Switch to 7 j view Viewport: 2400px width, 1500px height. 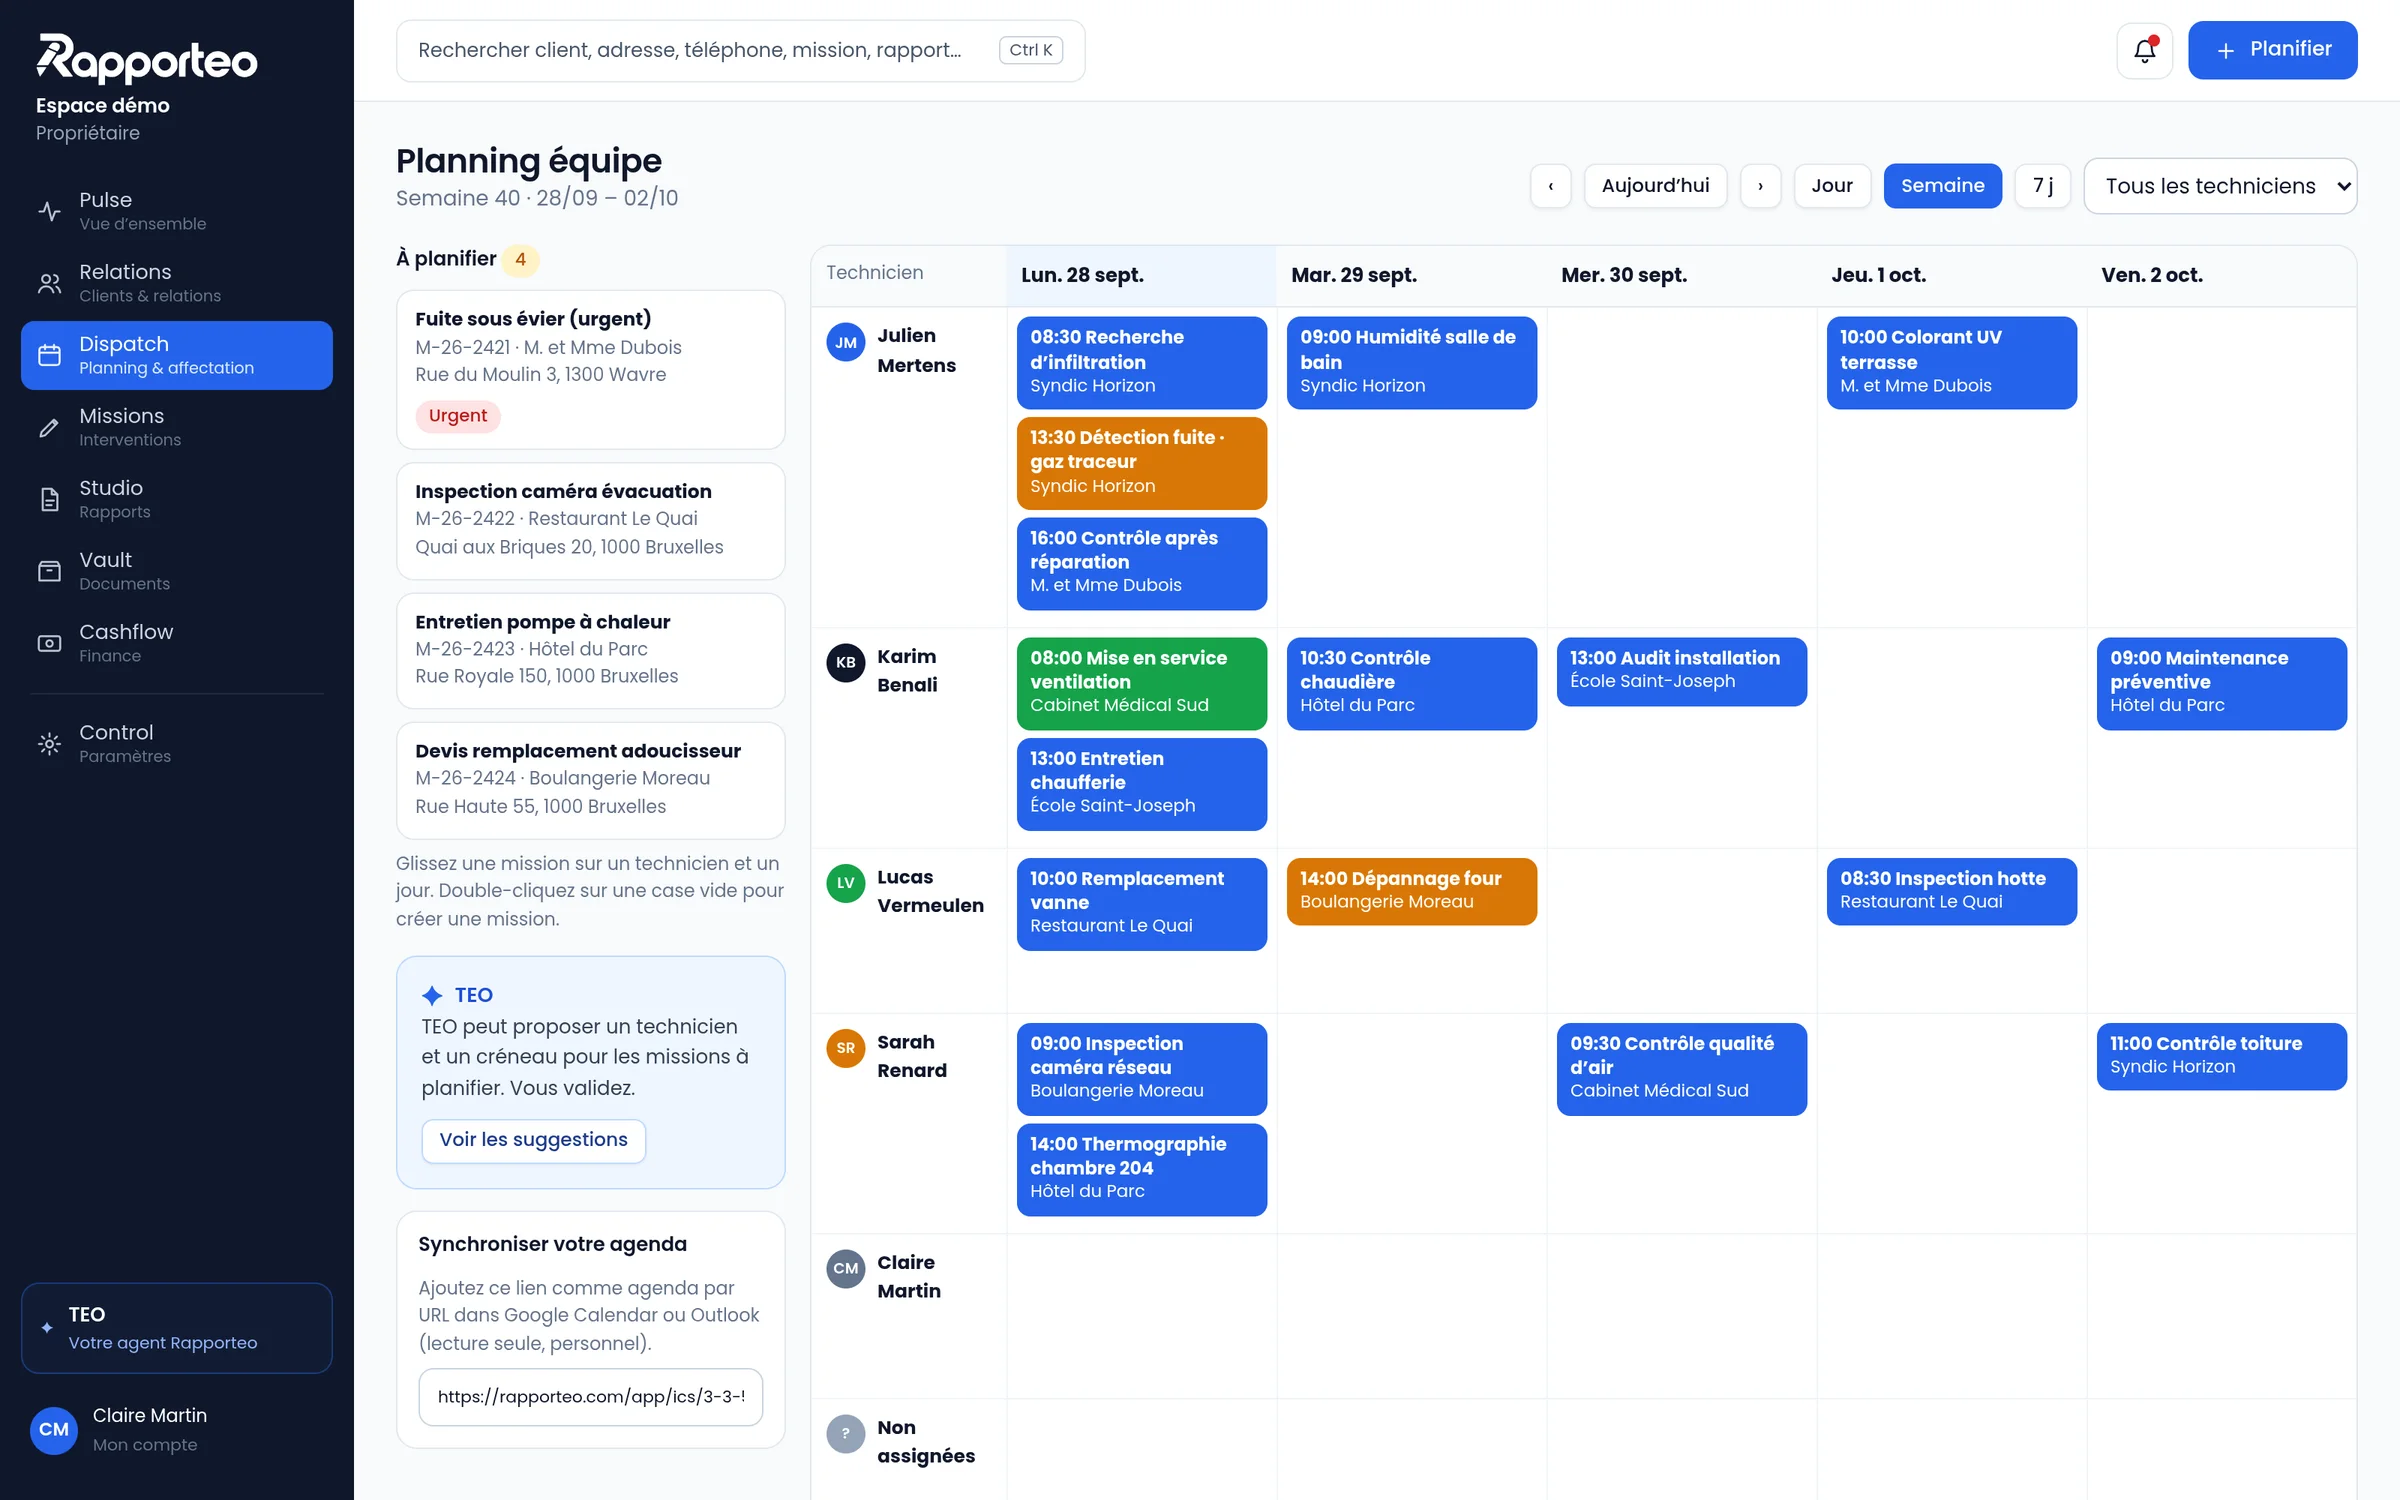[x=2042, y=186]
